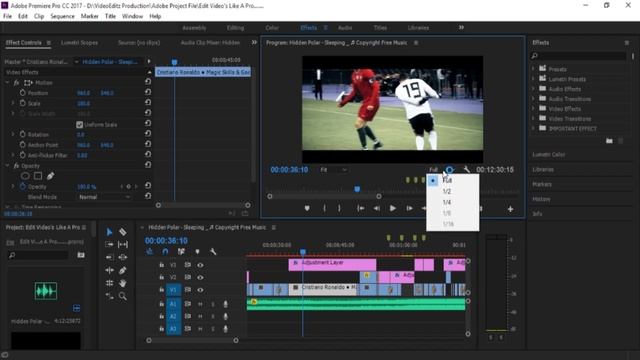Switch to Color workspace tab
The width and height of the screenshot is (640, 360).
(x=272, y=28)
